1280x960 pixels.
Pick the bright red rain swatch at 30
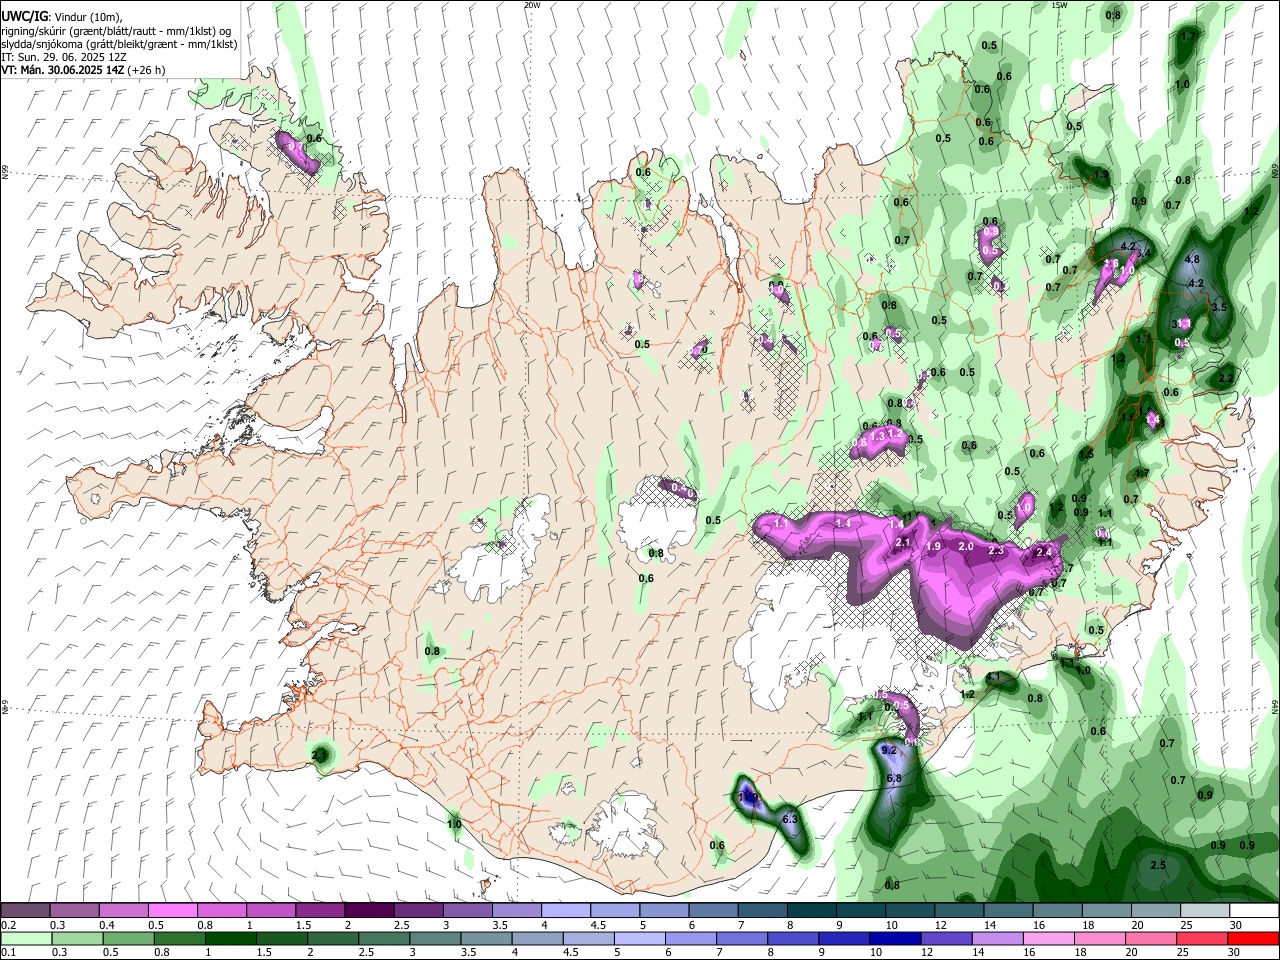[1254, 938]
